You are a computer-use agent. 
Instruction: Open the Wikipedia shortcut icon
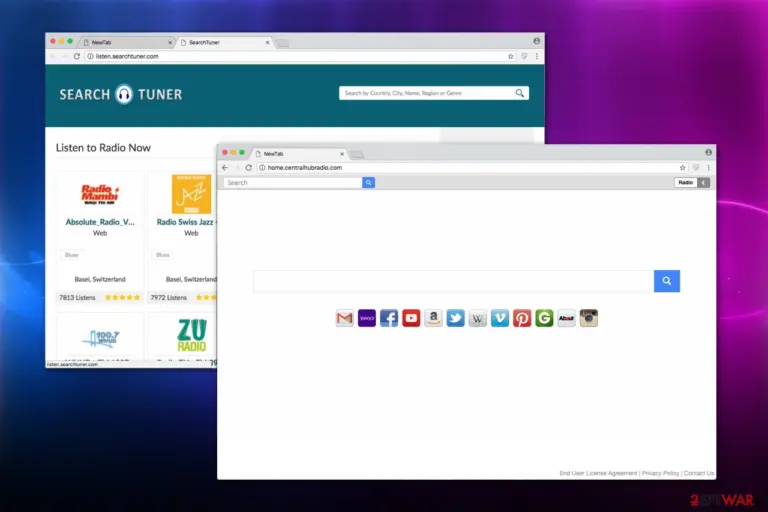tap(478, 318)
